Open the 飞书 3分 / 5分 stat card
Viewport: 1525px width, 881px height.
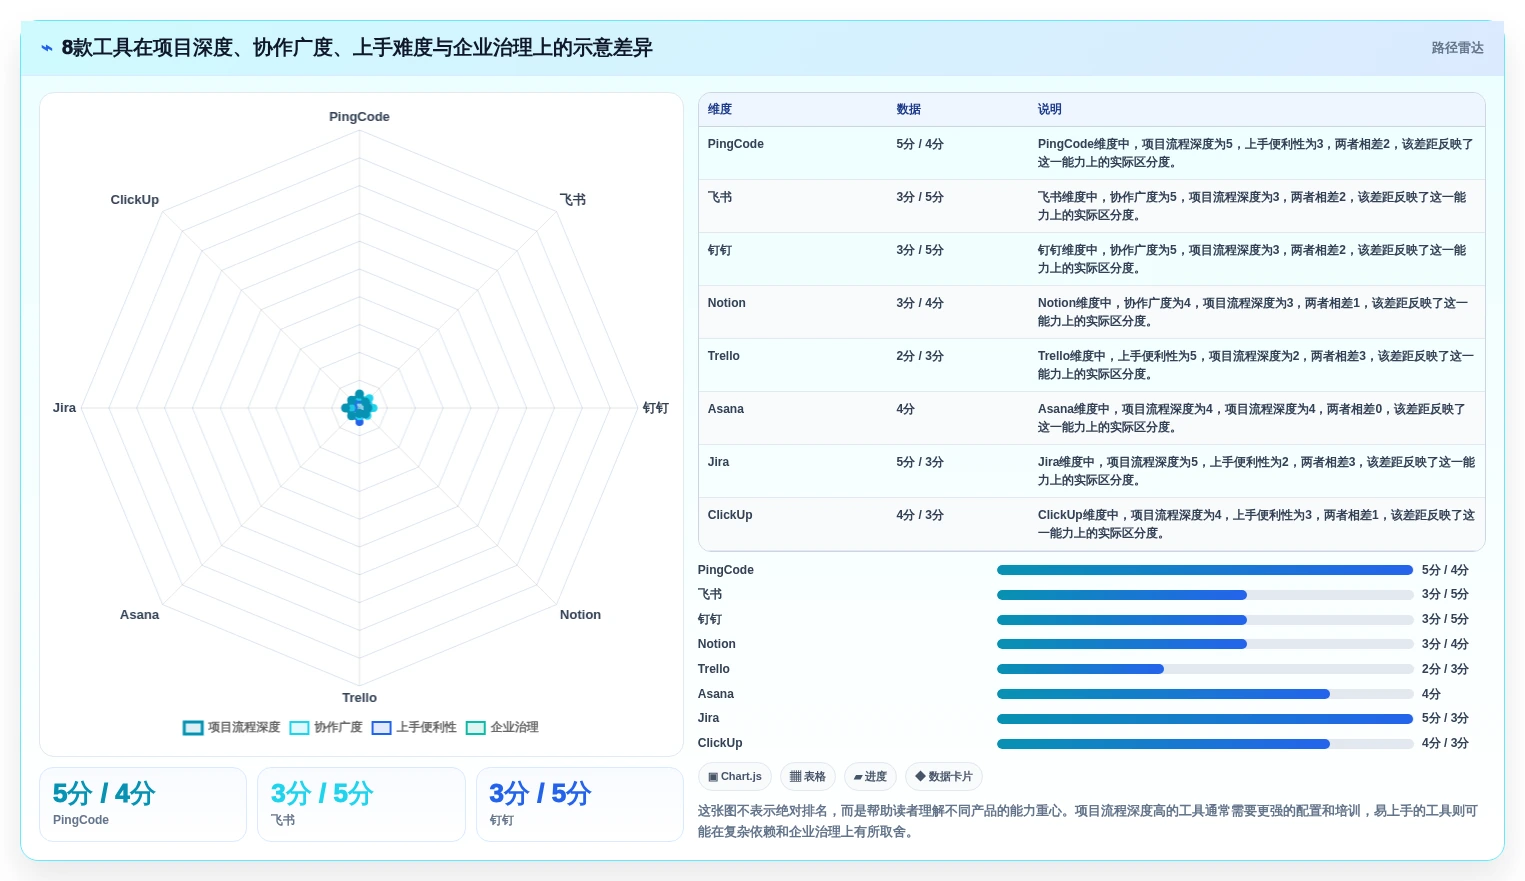pyautogui.click(x=361, y=805)
